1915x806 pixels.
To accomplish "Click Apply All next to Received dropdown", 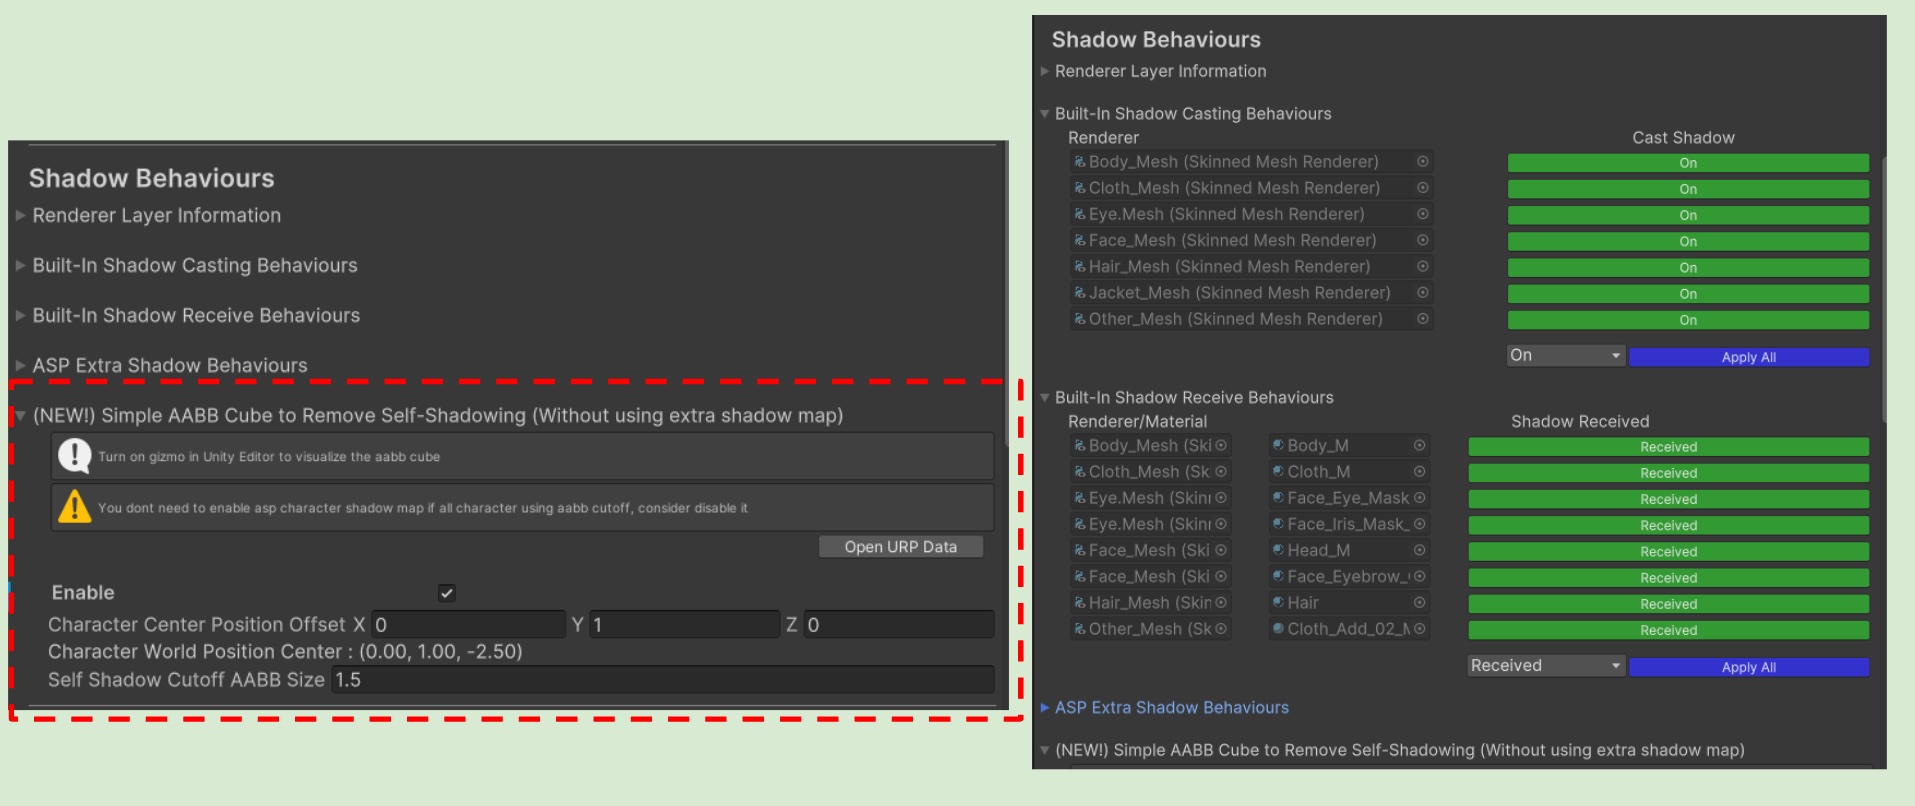I will [1748, 667].
